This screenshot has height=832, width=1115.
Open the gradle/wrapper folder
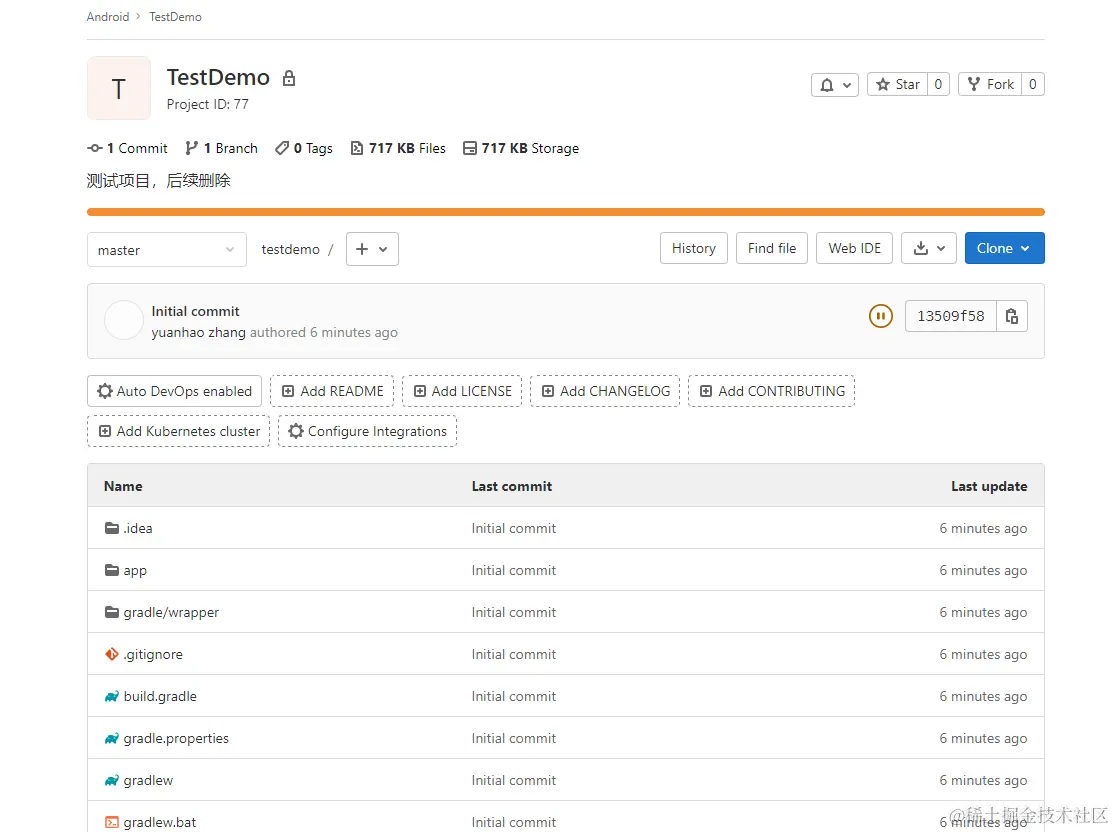(170, 612)
